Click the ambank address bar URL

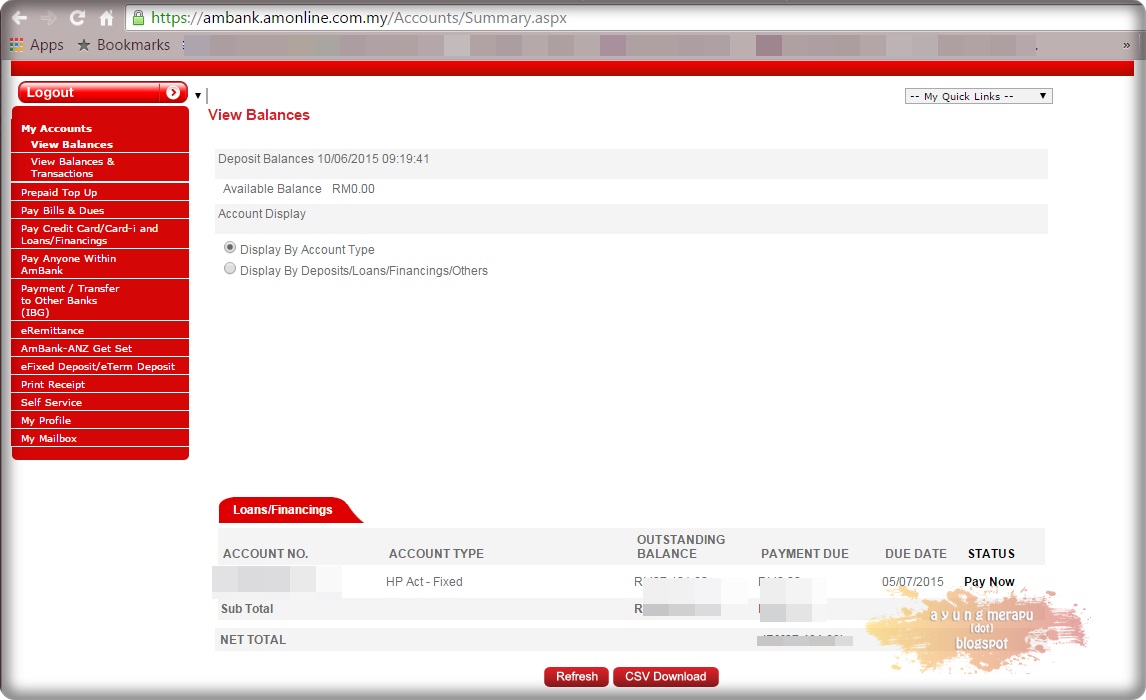pos(359,18)
